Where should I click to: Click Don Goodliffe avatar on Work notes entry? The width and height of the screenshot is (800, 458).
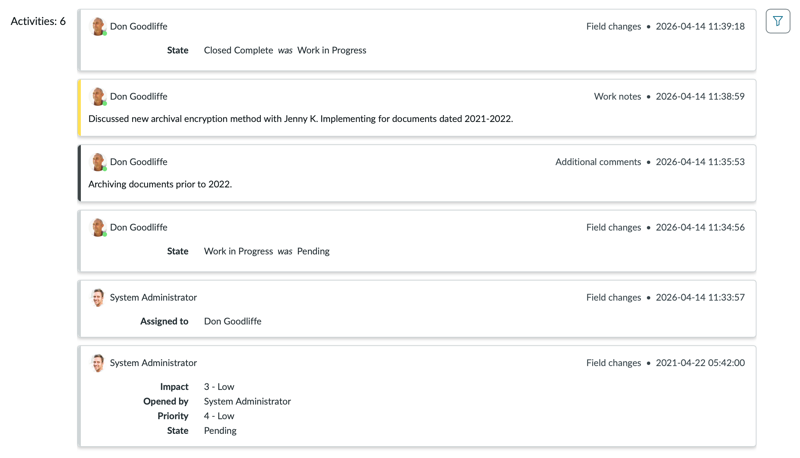pyautogui.click(x=98, y=96)
